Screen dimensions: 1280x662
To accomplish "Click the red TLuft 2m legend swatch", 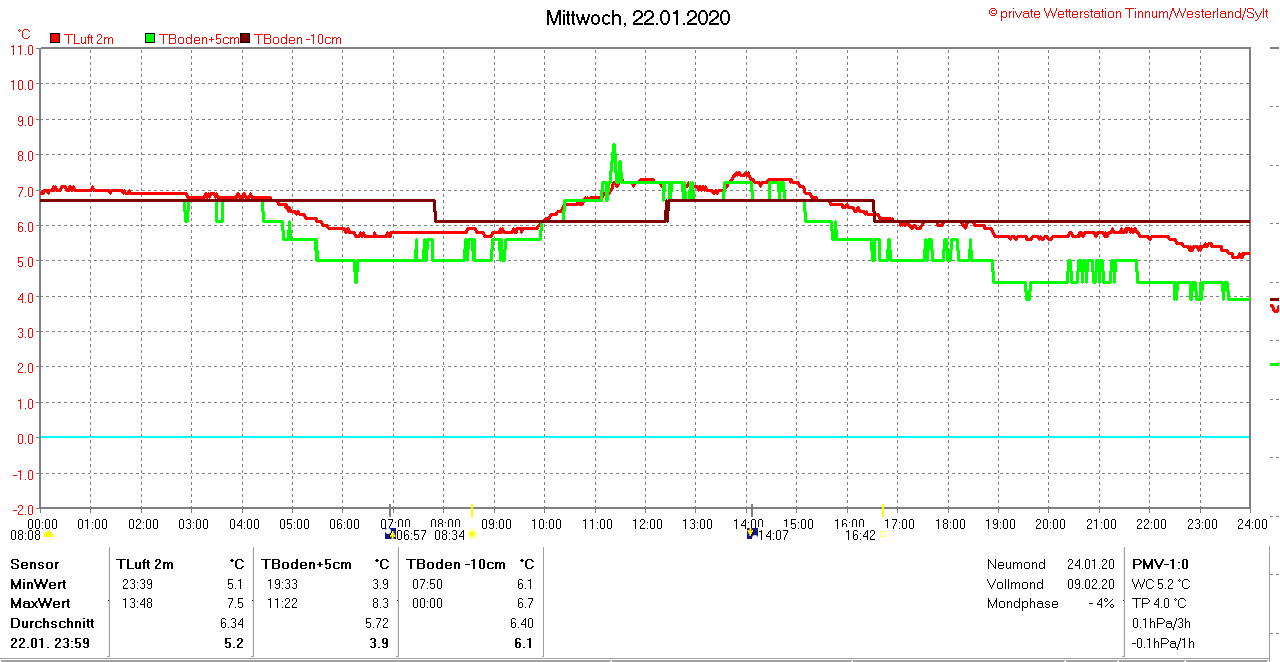I will point(55,39).
